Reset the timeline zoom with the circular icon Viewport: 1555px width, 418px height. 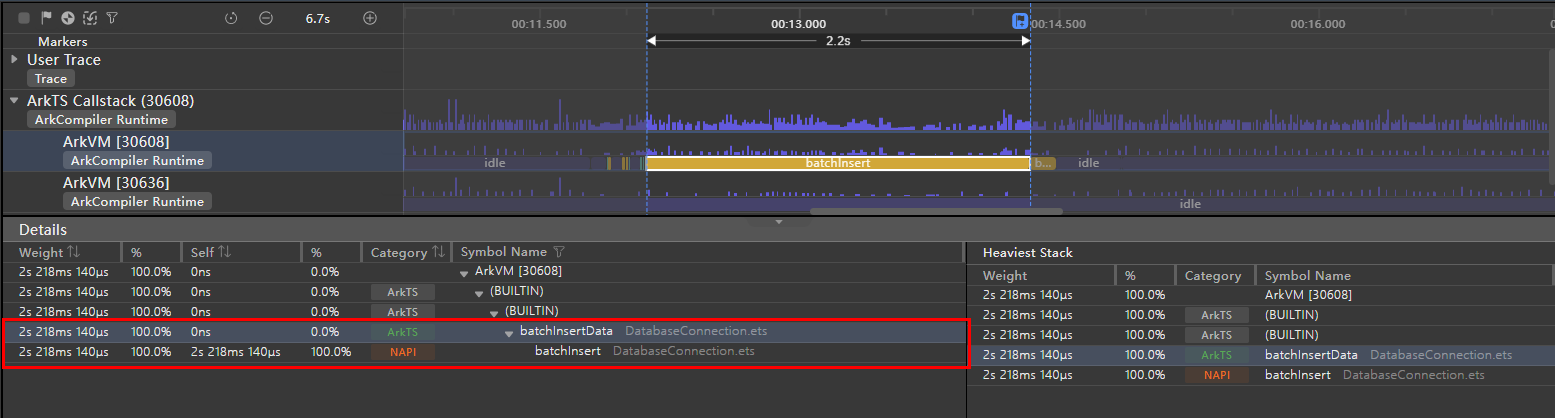click(x=231, y=18)
